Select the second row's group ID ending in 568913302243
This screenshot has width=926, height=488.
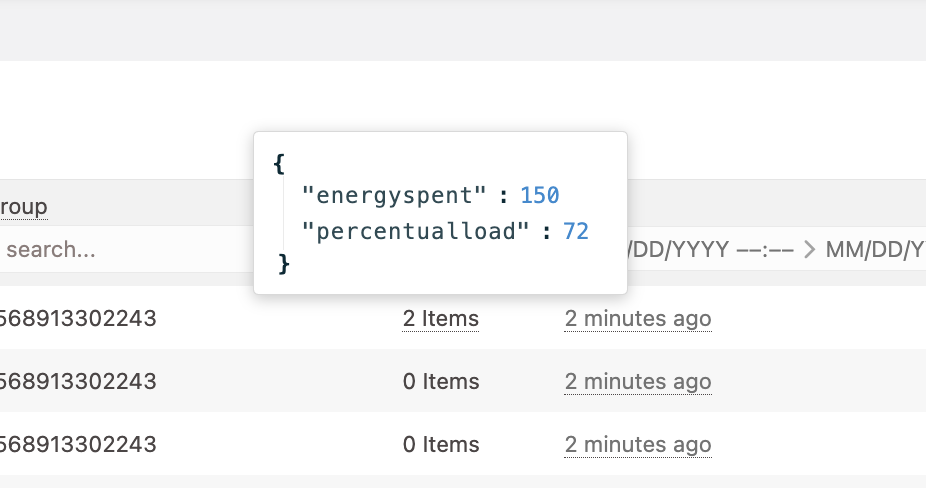pos(78,381)
